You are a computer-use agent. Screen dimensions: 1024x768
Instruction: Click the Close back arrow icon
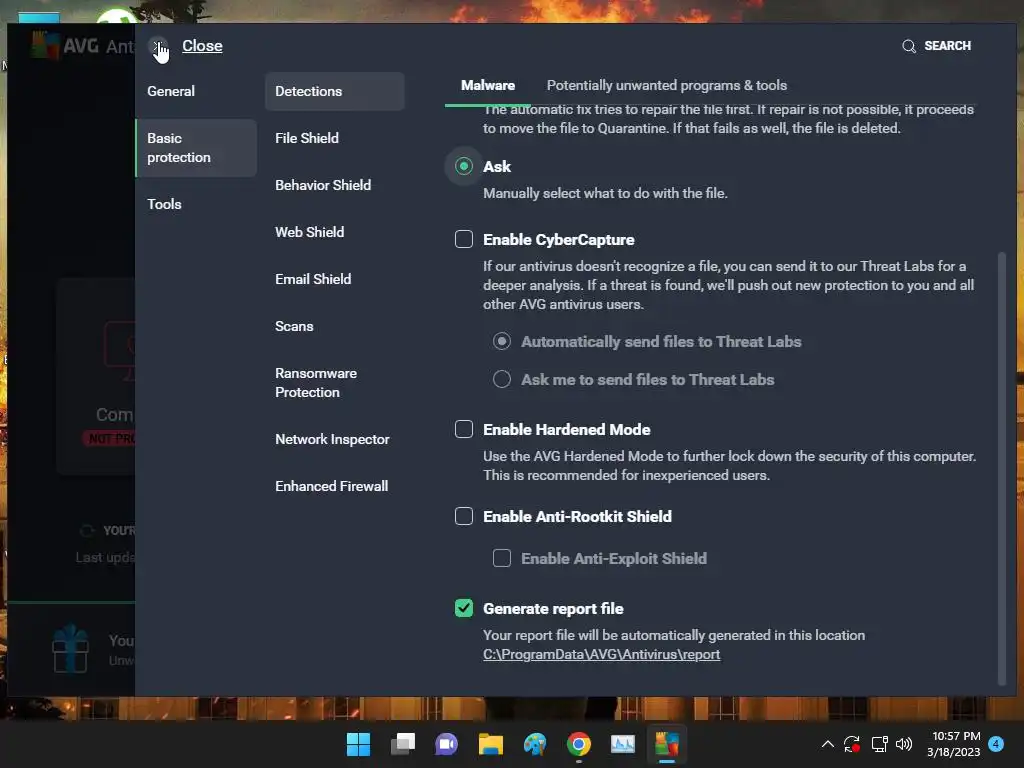point(158,46)
